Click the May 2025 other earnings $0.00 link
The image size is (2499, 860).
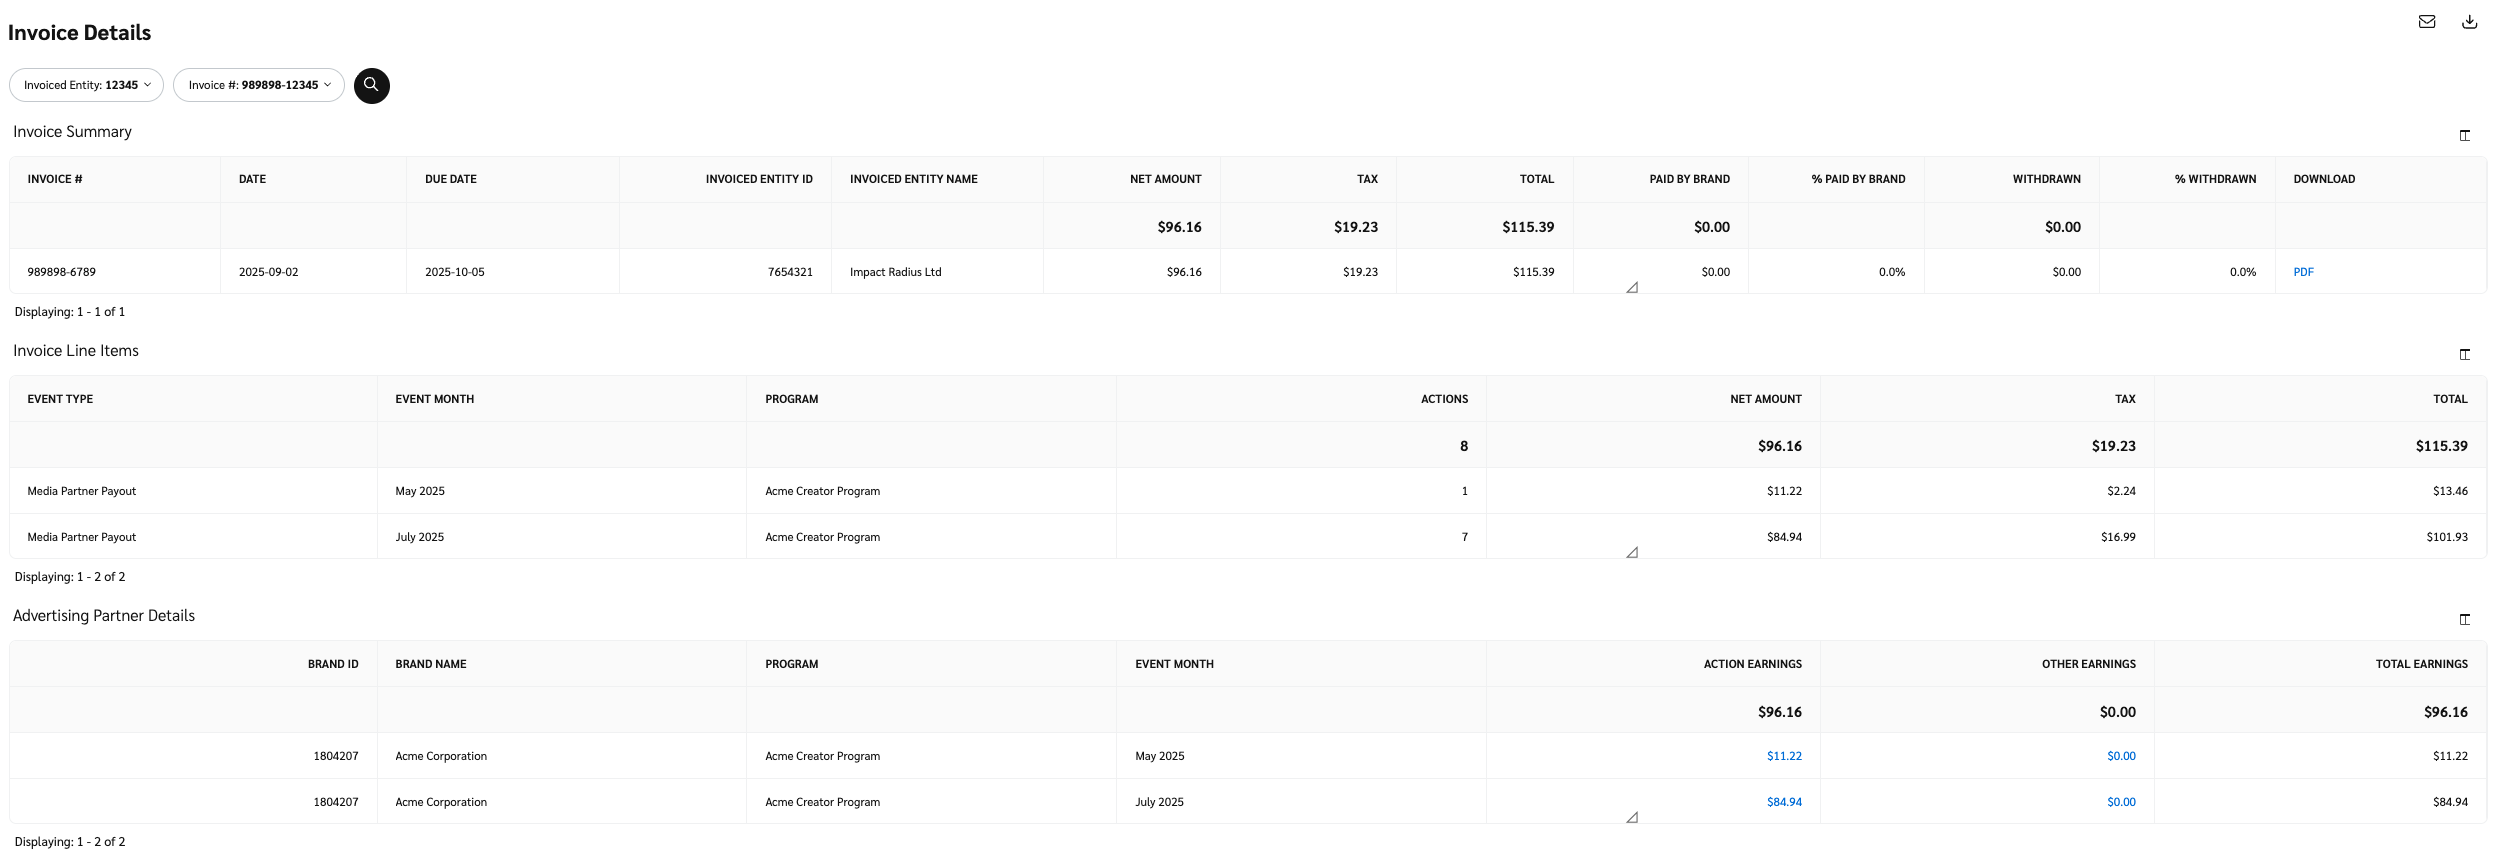coord(2120,756)
